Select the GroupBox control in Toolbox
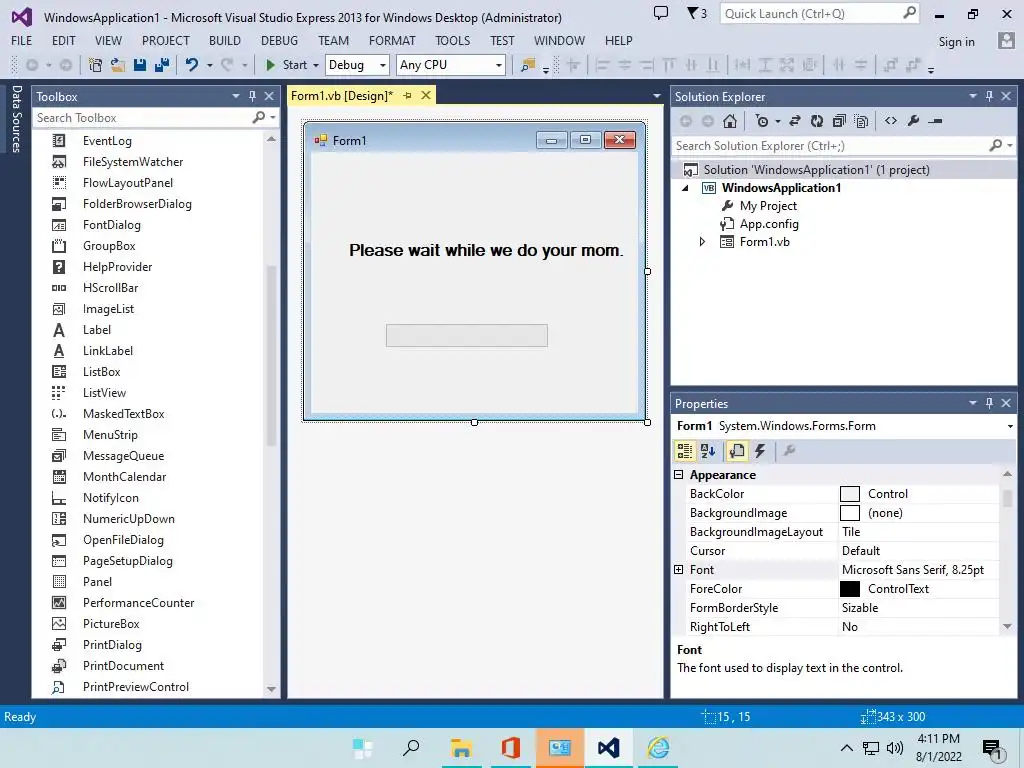This screenshot has width=1024, height=768. tap(109, 246)
